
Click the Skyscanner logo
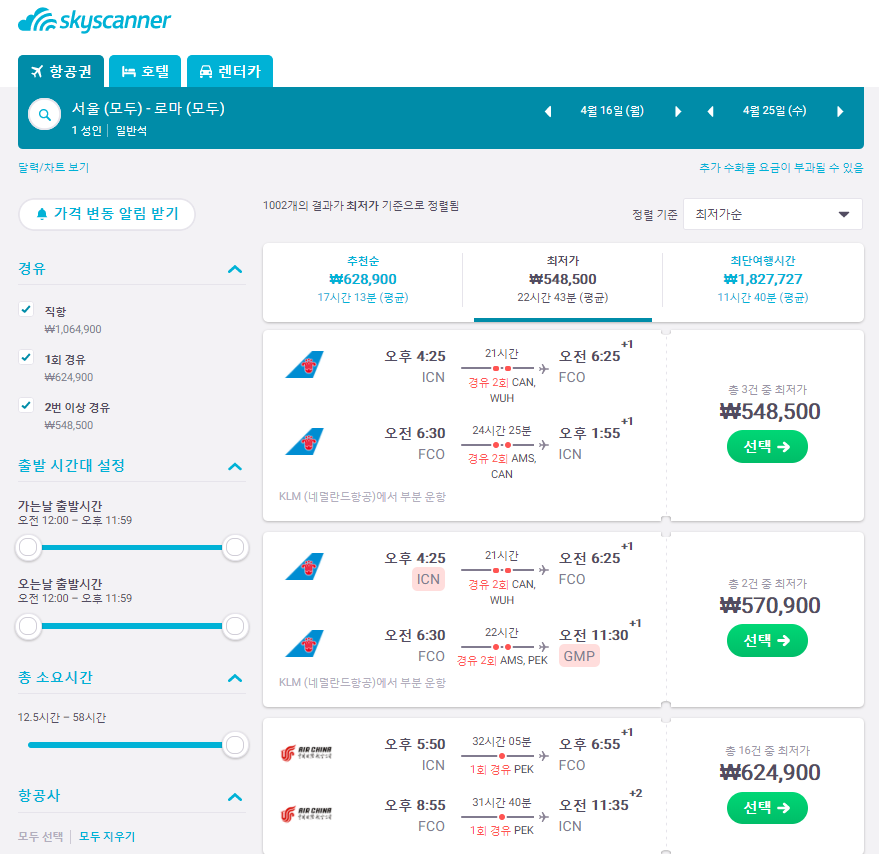[95, 21]
